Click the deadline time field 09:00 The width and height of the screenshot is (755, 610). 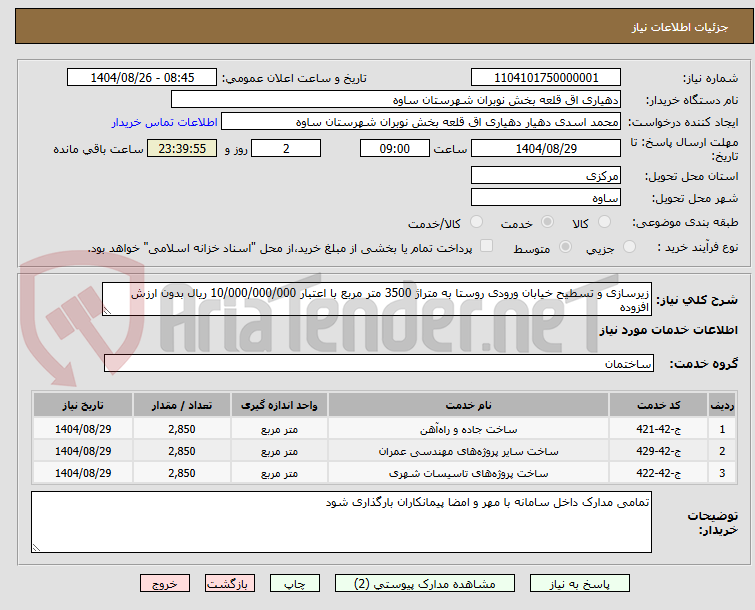395,148
